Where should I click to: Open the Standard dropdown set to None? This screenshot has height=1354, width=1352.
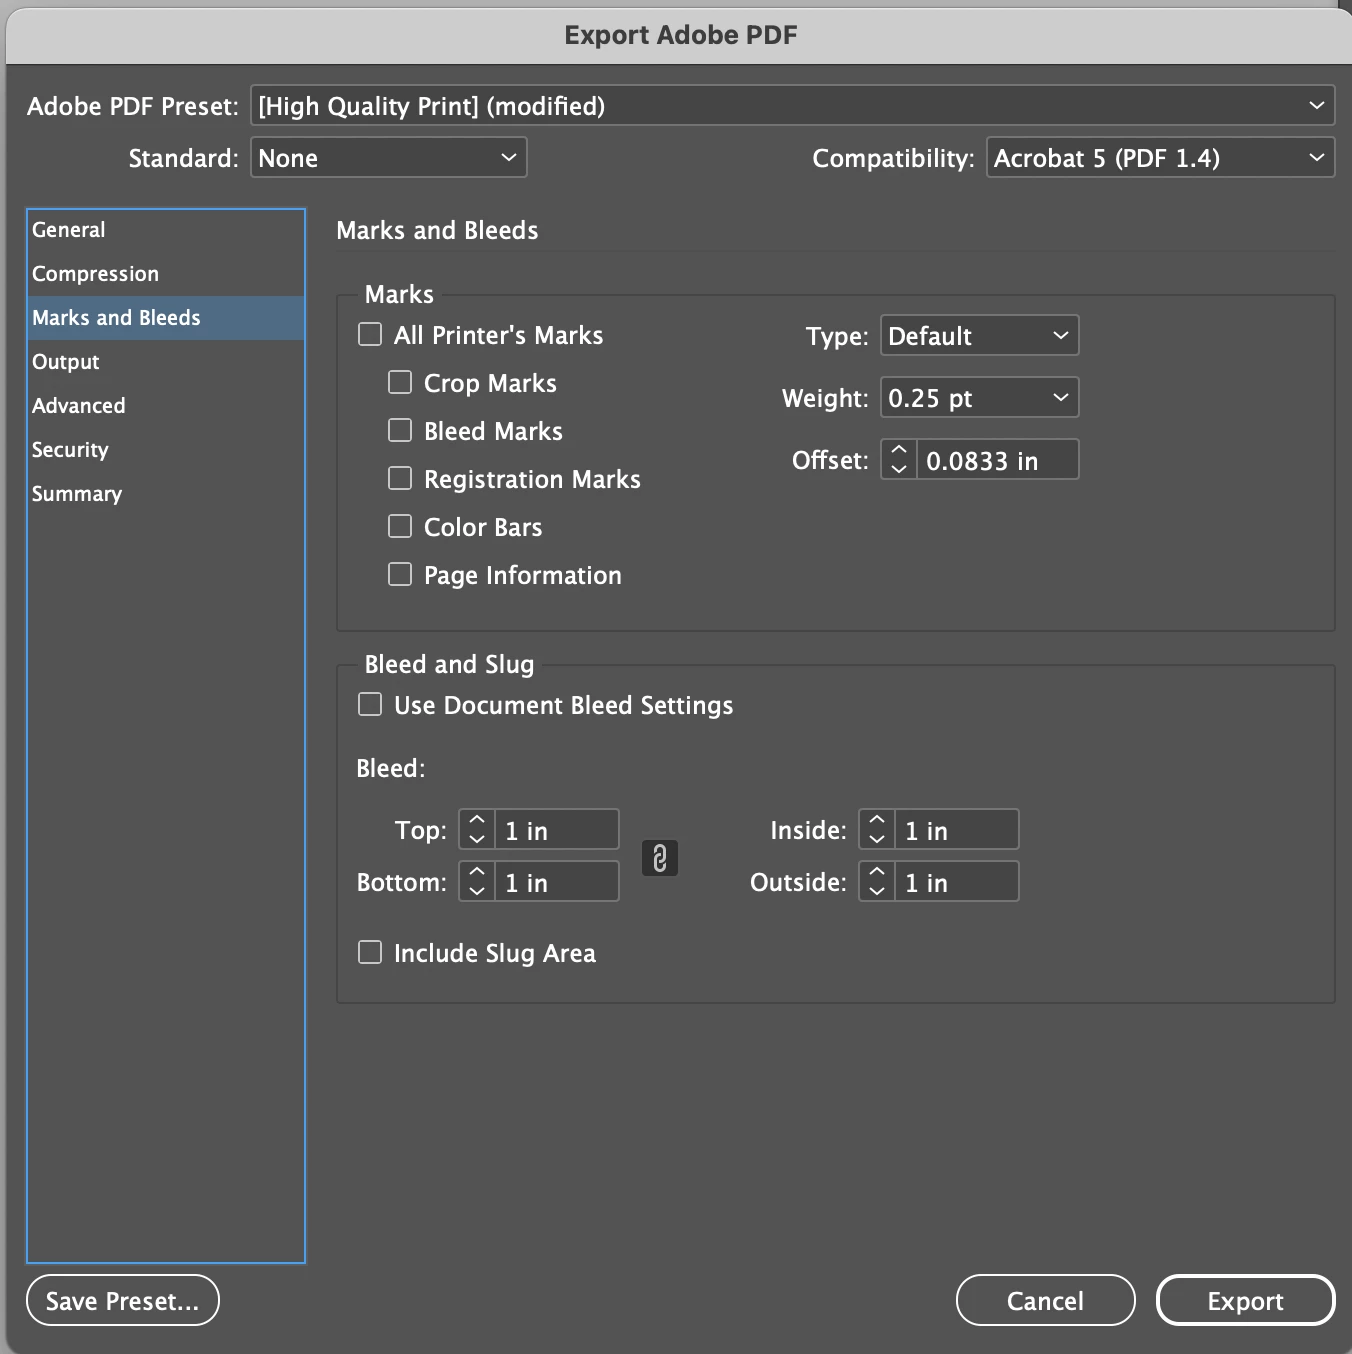[388, 157]
